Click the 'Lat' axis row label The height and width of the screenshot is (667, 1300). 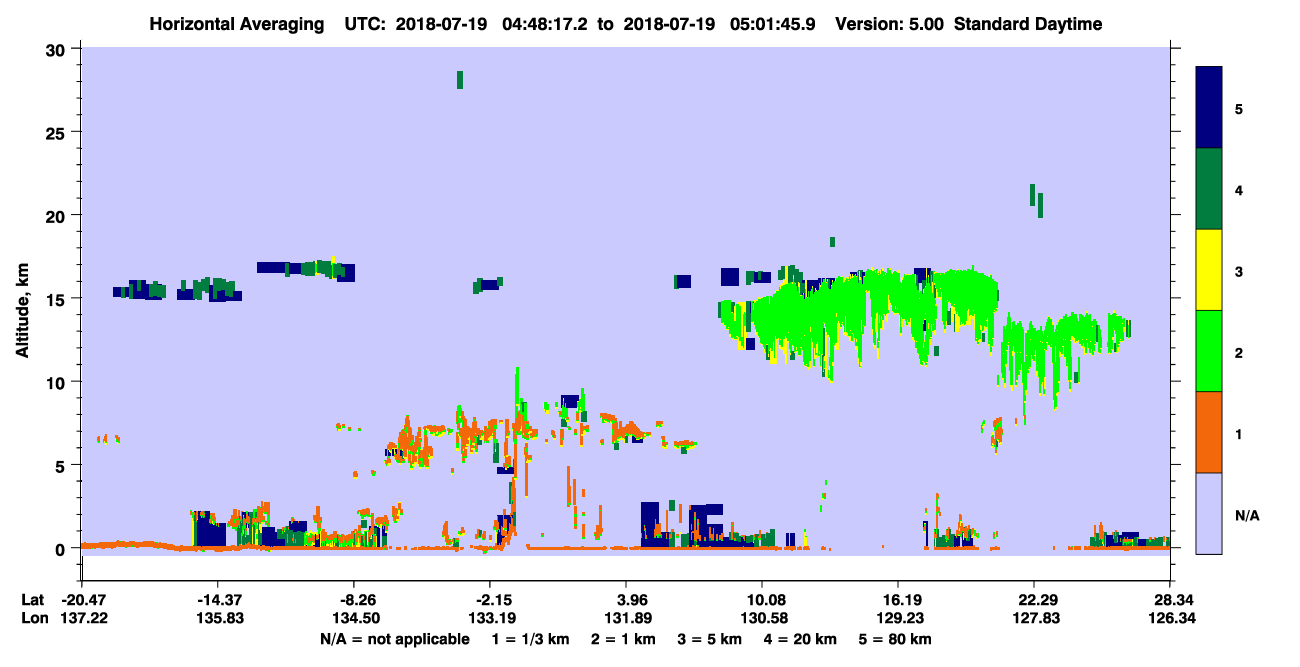pyautogui.click(x=32, y=600)
